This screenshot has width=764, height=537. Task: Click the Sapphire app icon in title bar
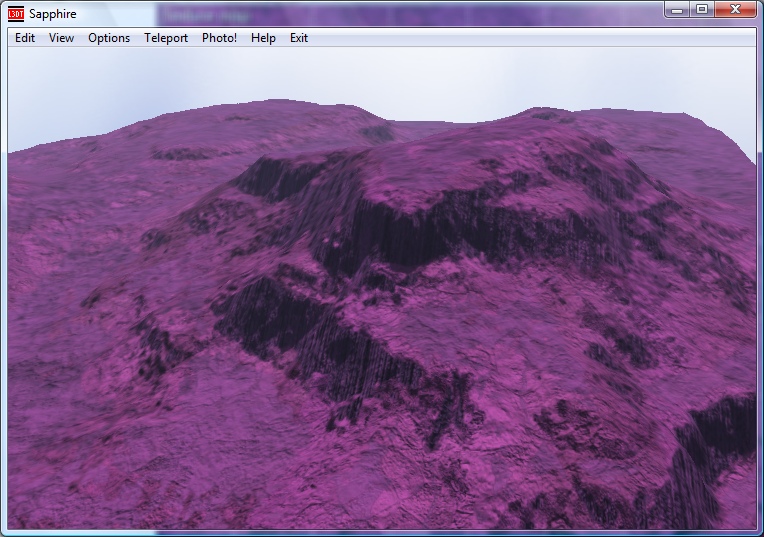coord(15,14)
